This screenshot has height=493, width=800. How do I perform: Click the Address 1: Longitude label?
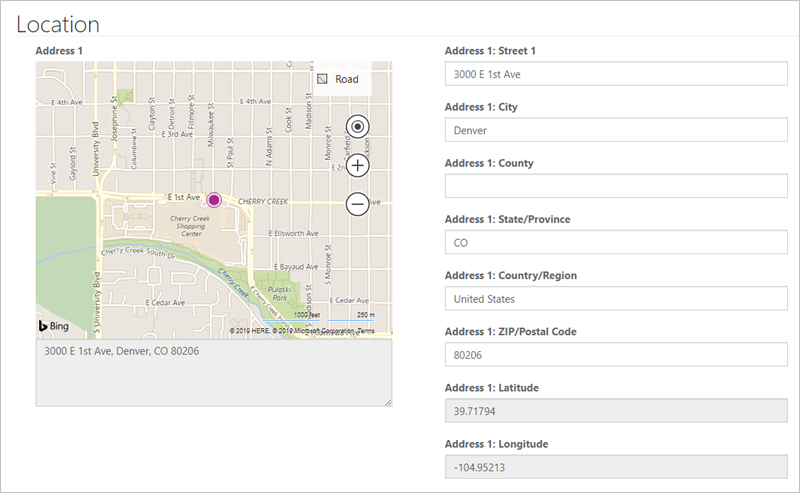(x=496, y=444)
